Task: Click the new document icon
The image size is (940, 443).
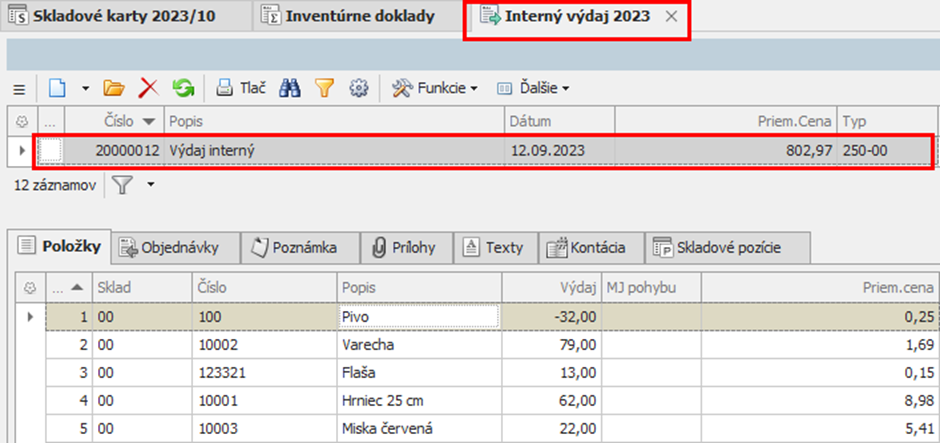Action: click(x=58, y=88)
